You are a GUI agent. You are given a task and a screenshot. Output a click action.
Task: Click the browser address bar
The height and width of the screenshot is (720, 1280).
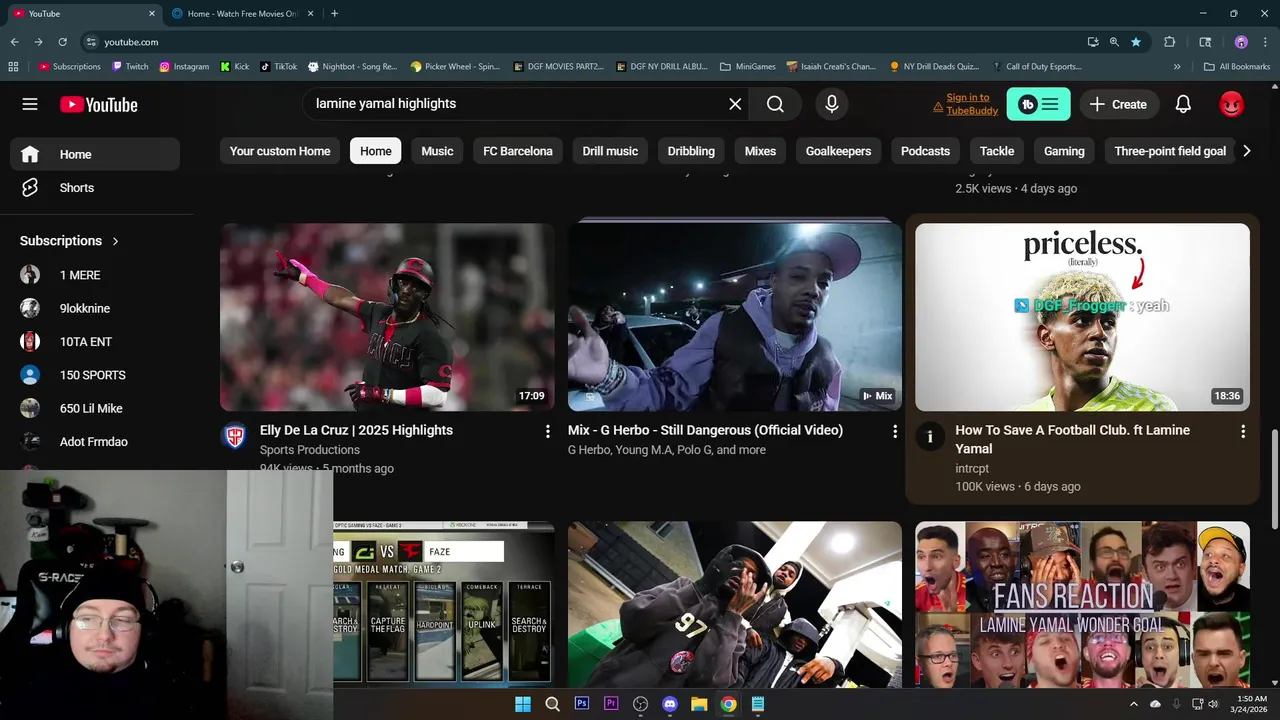[580, 42]
